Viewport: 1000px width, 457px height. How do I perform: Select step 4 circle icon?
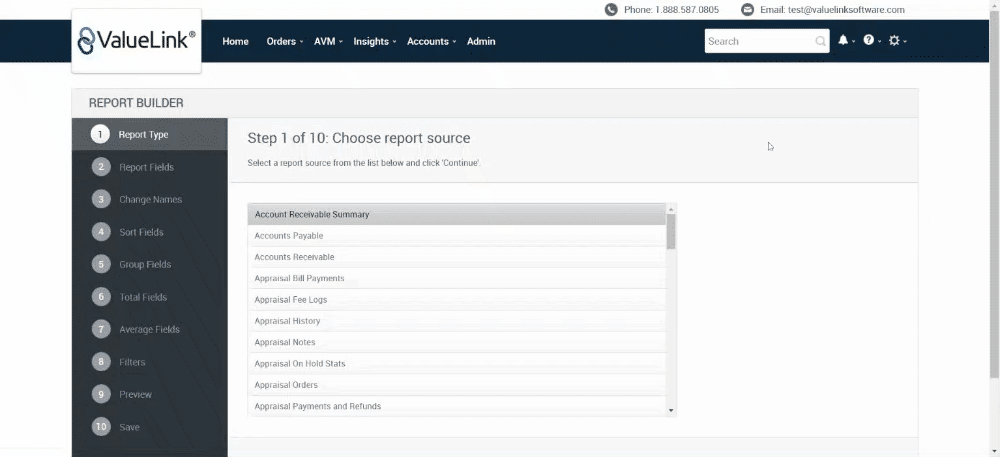click(x=101, y=232)
